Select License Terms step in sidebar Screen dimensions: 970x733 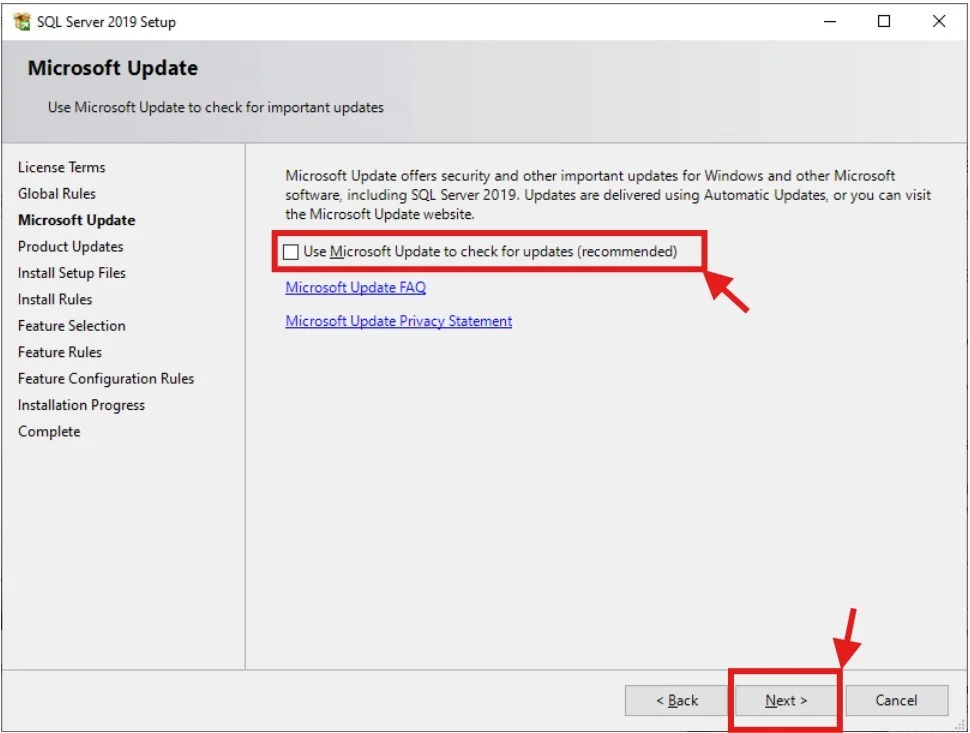click(62, 167)
